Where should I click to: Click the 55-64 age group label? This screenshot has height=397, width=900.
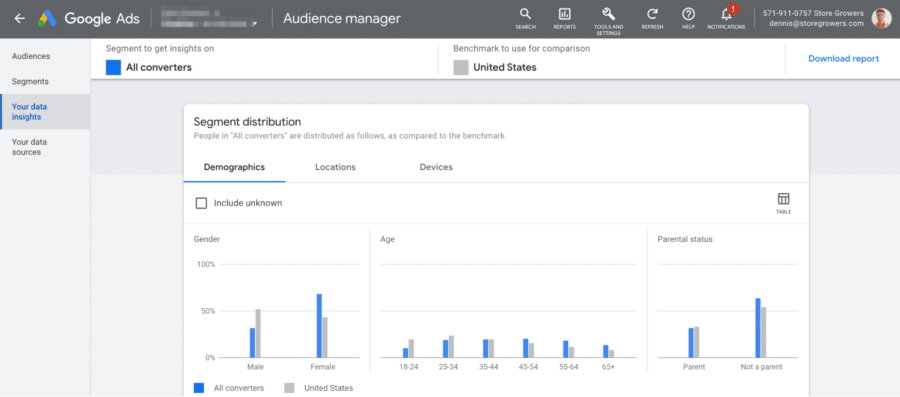tap(568, 367)
